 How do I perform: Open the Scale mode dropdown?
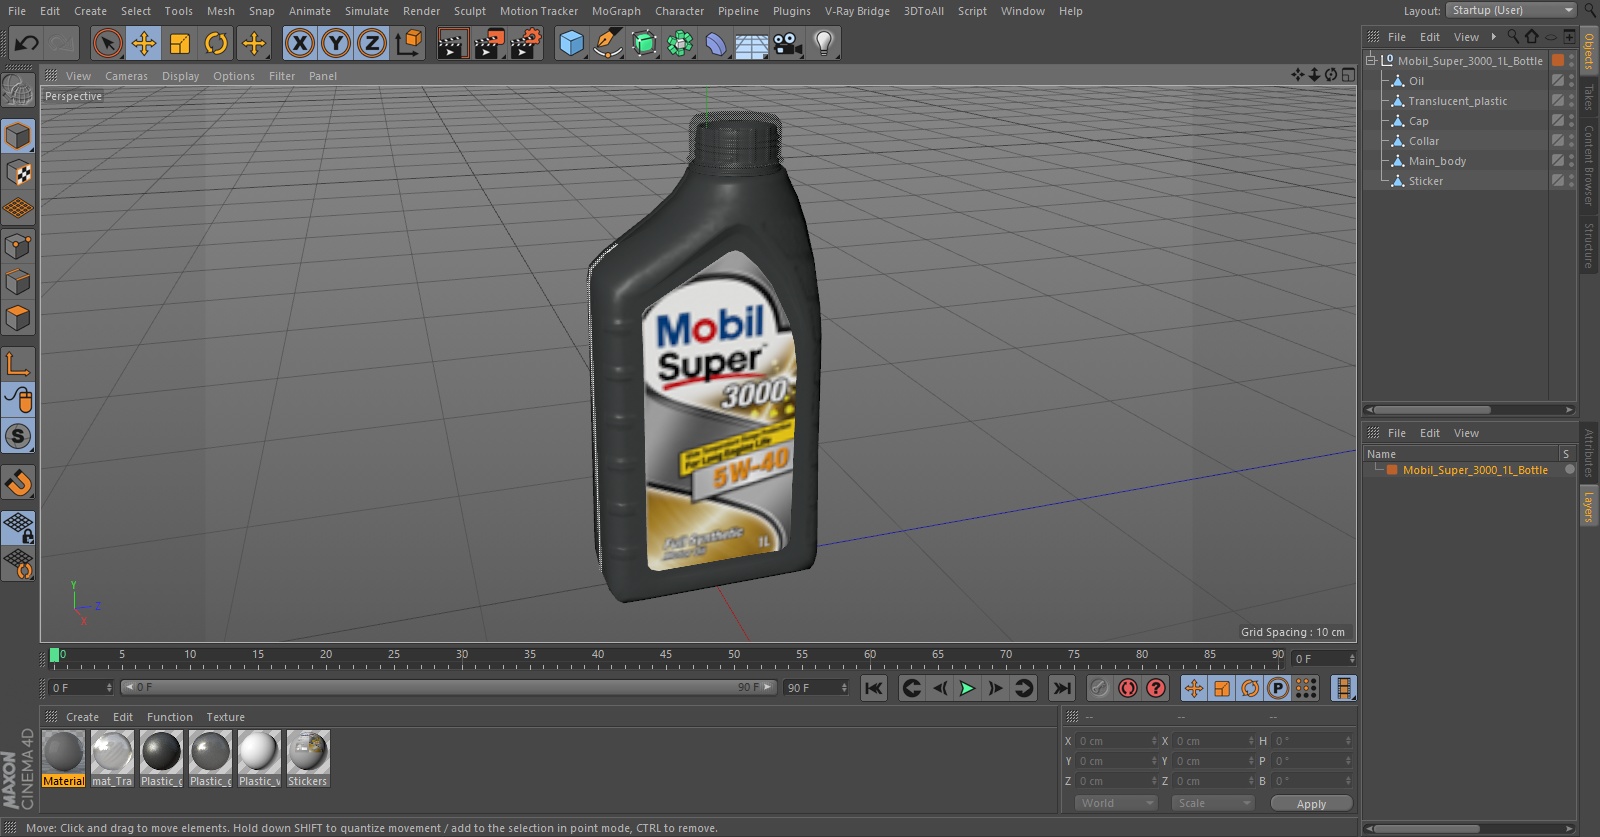tap(1213, 803)
